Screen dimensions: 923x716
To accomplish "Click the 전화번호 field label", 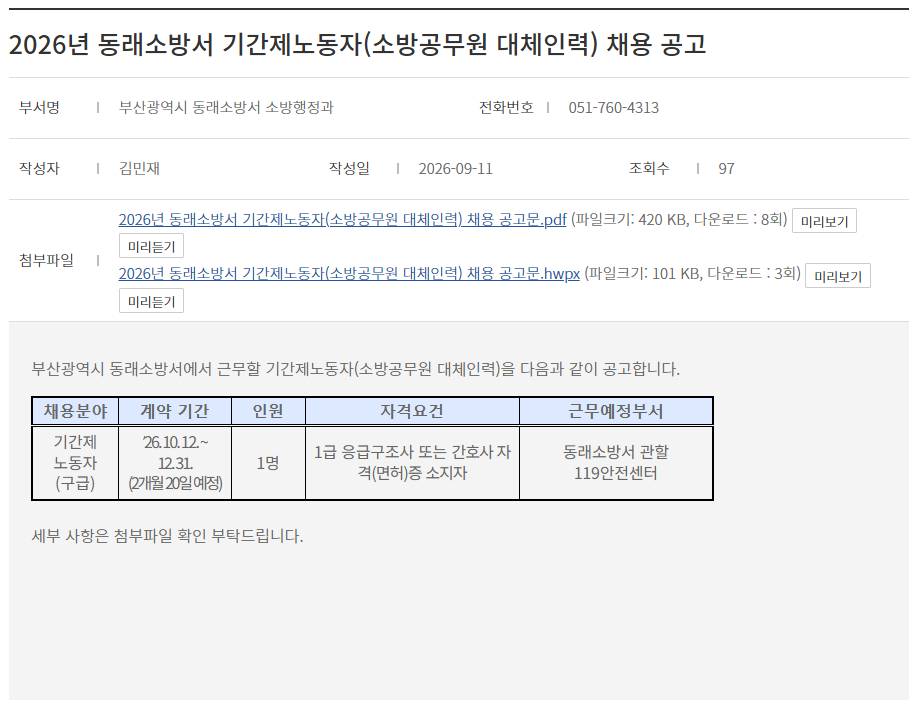I will click(506, 107).
